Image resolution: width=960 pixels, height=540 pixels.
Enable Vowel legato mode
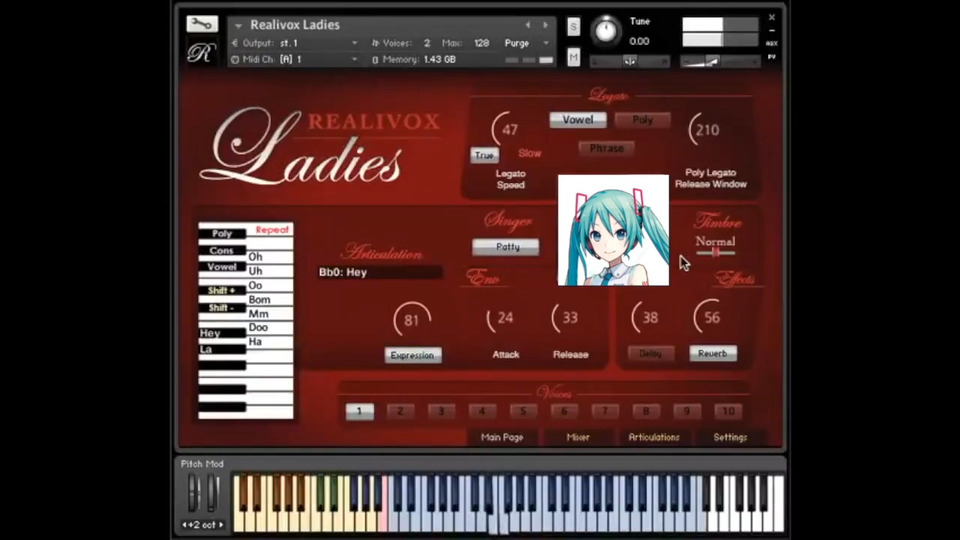tap(578, 120)
